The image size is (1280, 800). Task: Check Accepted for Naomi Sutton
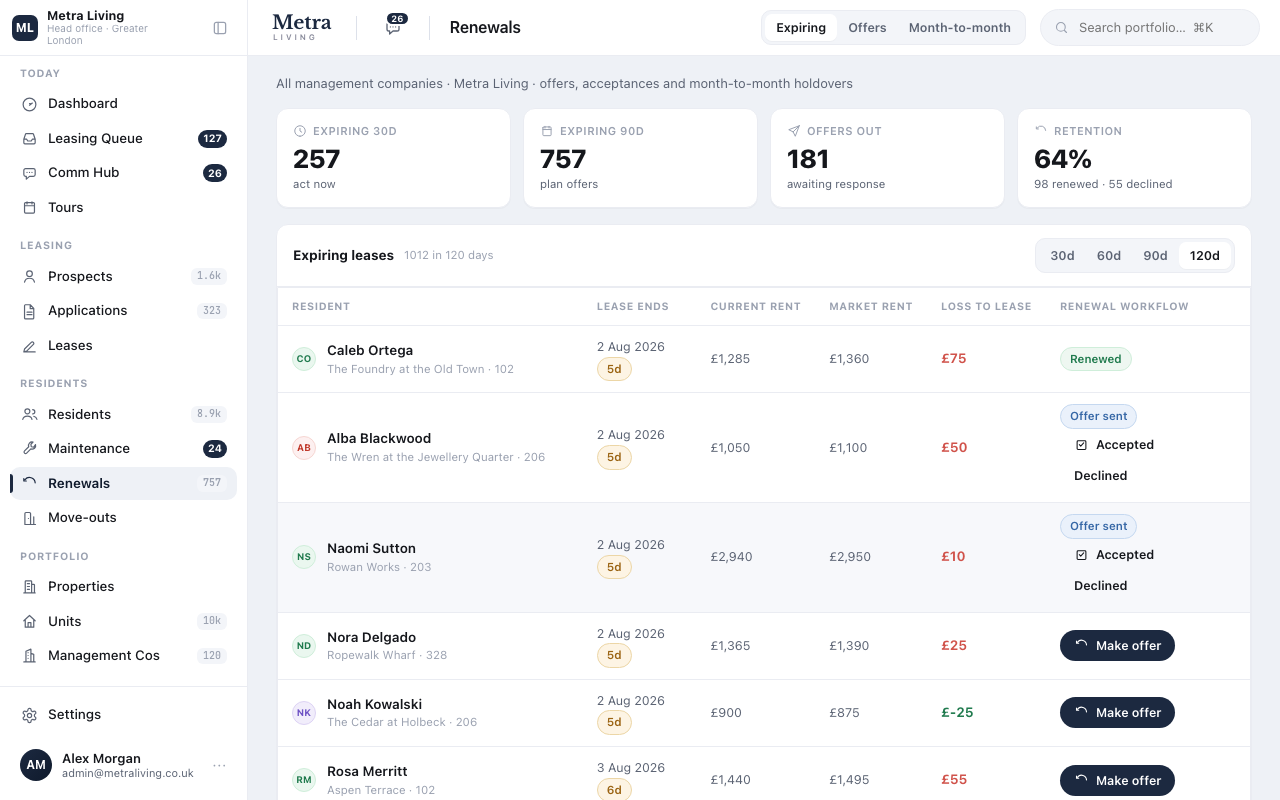1081,555
